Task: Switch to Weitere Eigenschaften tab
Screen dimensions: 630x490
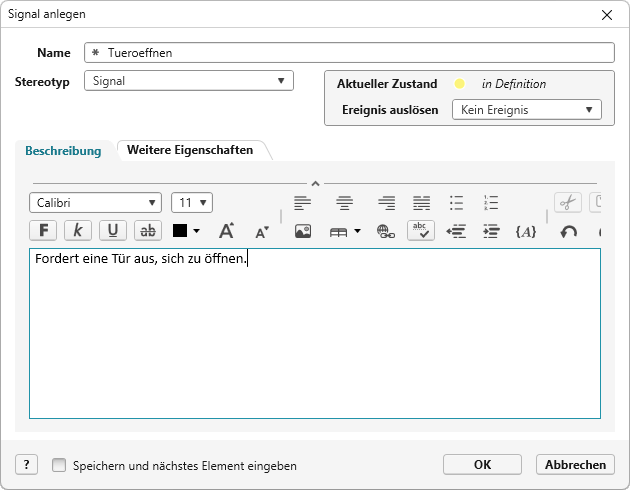Action: 190,150
